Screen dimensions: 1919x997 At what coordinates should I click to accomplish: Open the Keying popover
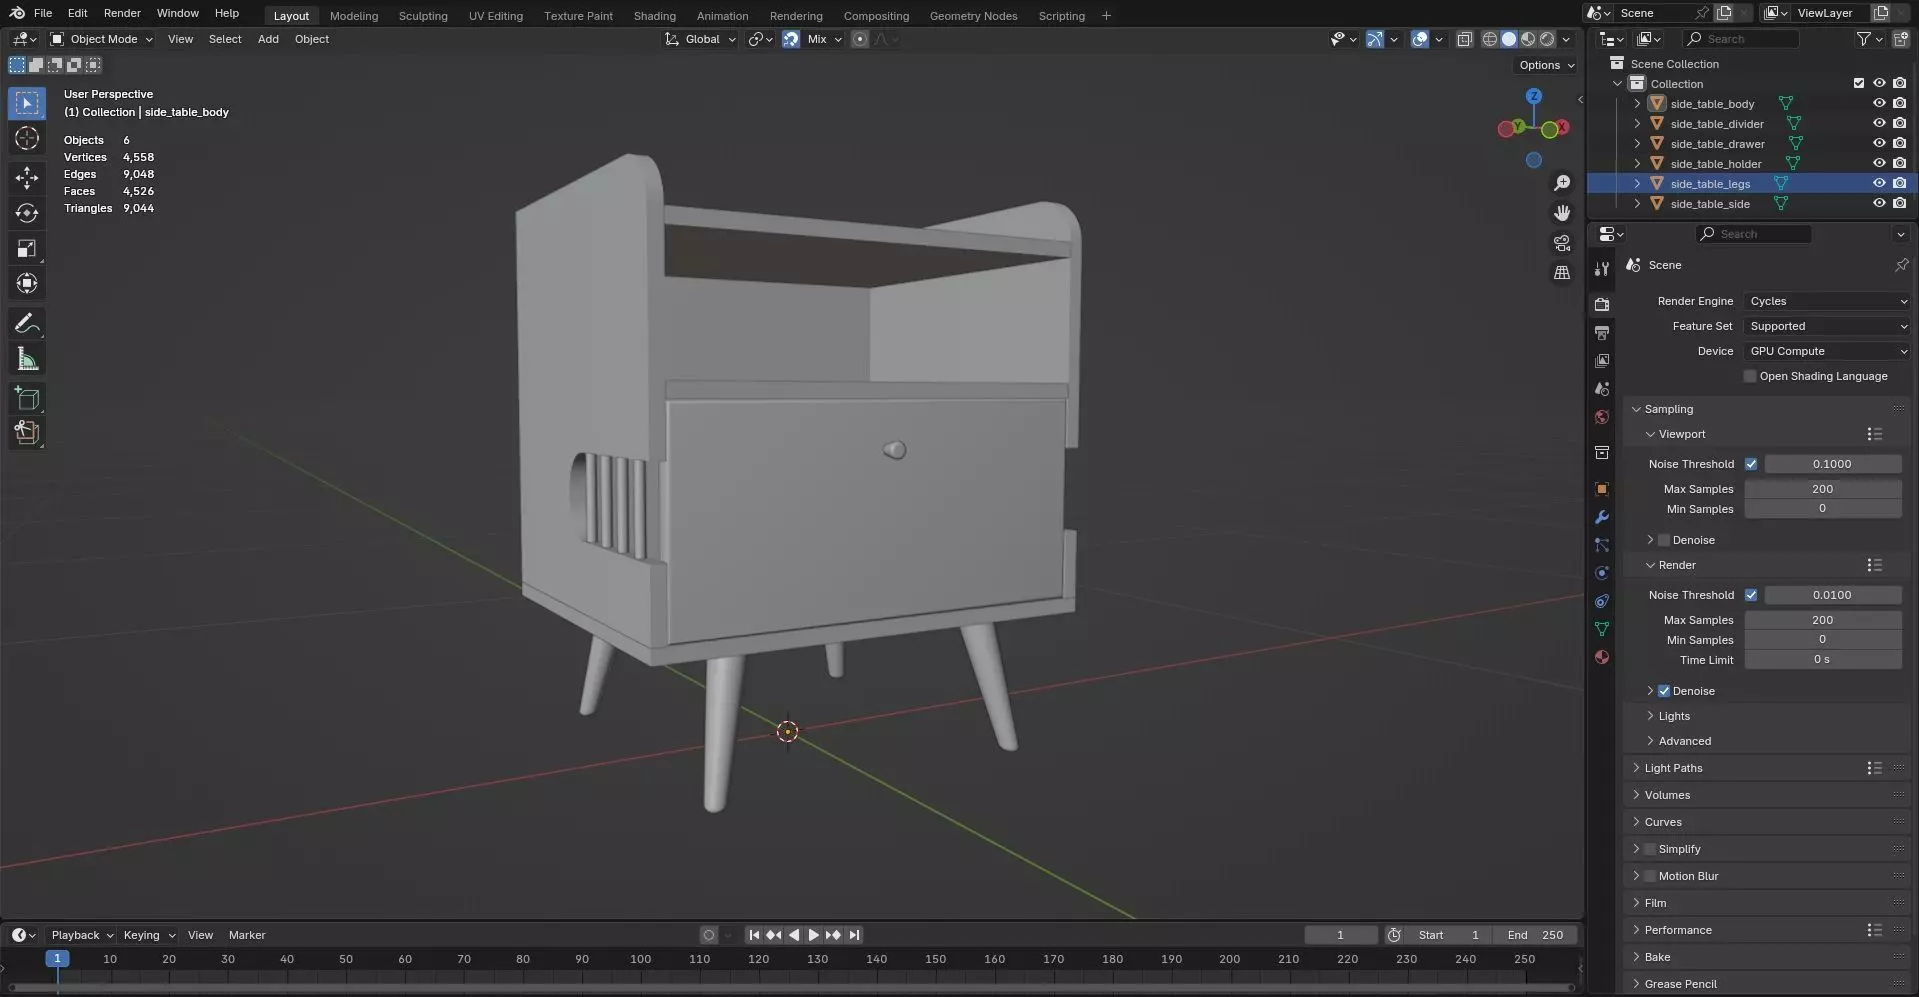(148, 935)
